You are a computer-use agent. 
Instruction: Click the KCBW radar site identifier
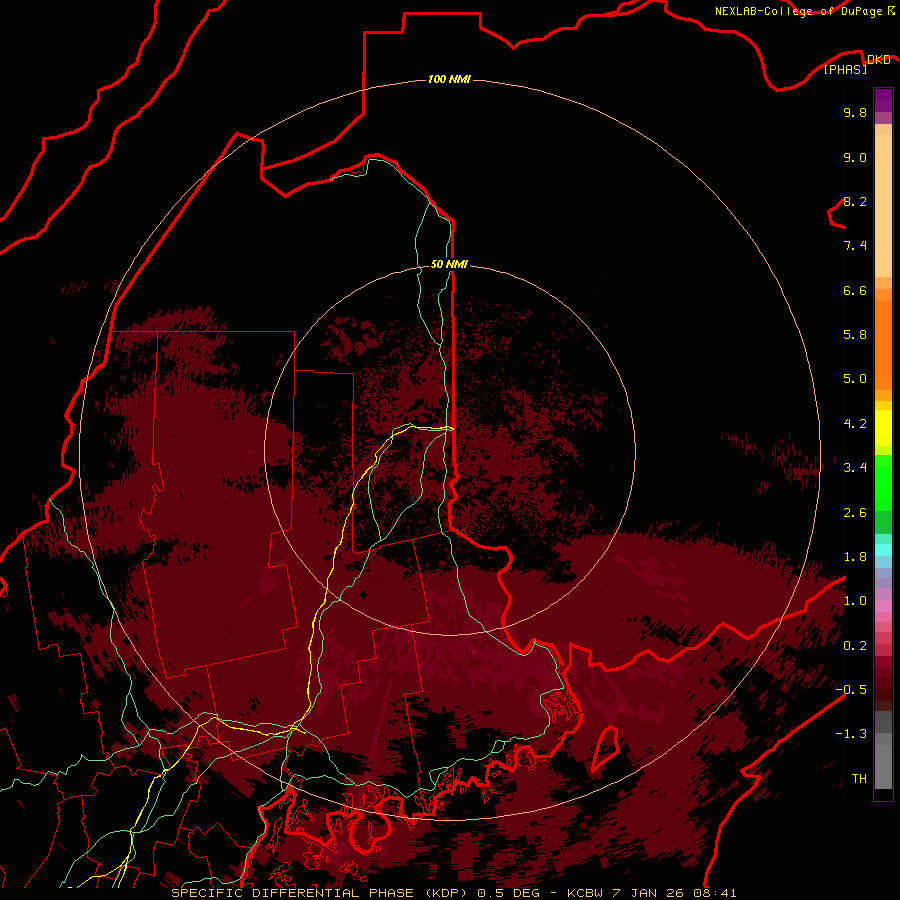587,893
